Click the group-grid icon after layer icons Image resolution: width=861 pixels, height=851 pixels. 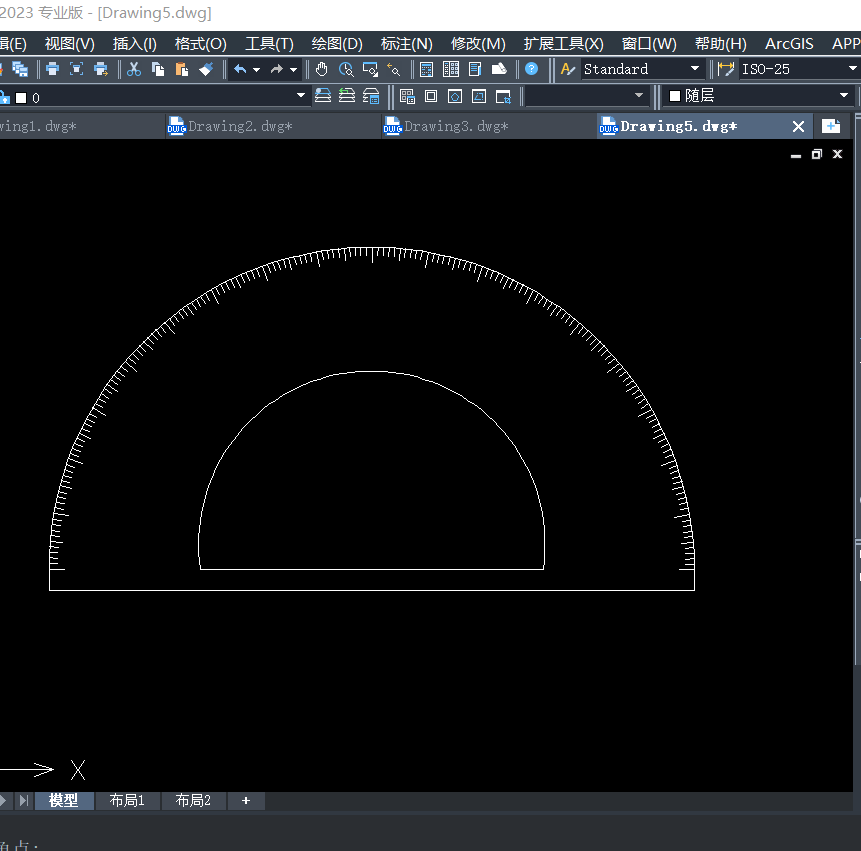(x=407, y=97)
